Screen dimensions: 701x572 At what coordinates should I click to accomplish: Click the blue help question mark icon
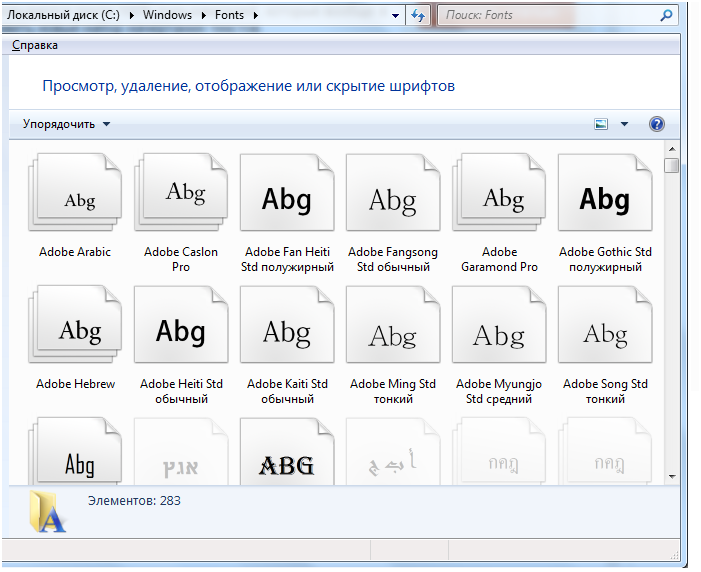pos(657,124)
